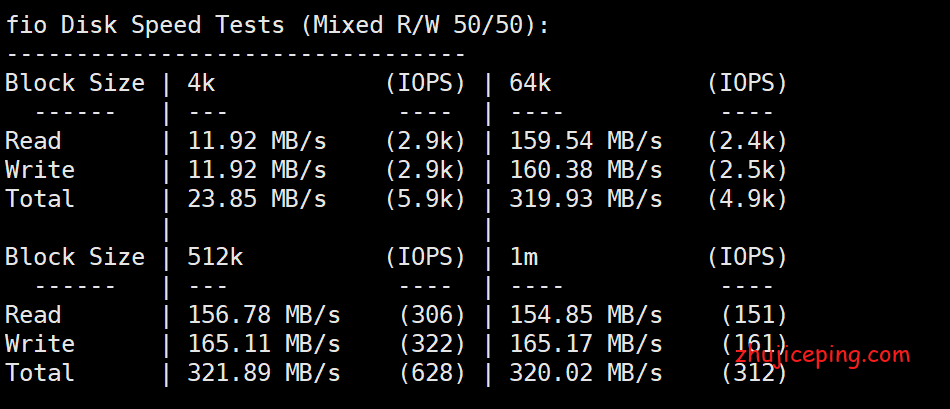Select the 512k block size header
The height and width of the screenshot is (409, 950).
(x=215, y=258)
